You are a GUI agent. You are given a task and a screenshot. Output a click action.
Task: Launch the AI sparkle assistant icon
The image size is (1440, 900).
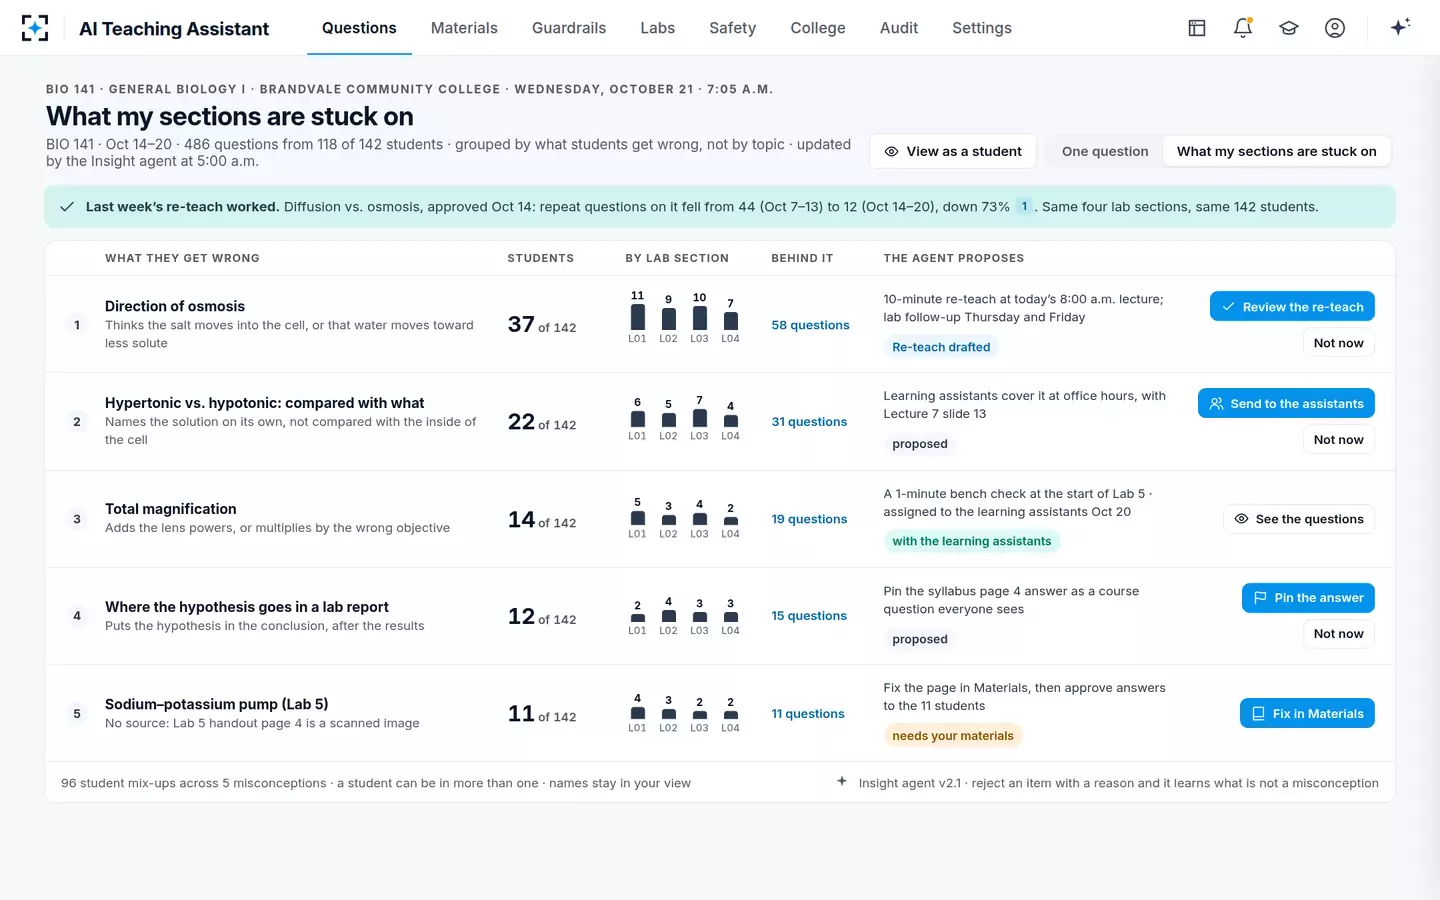coord(1400,27)
